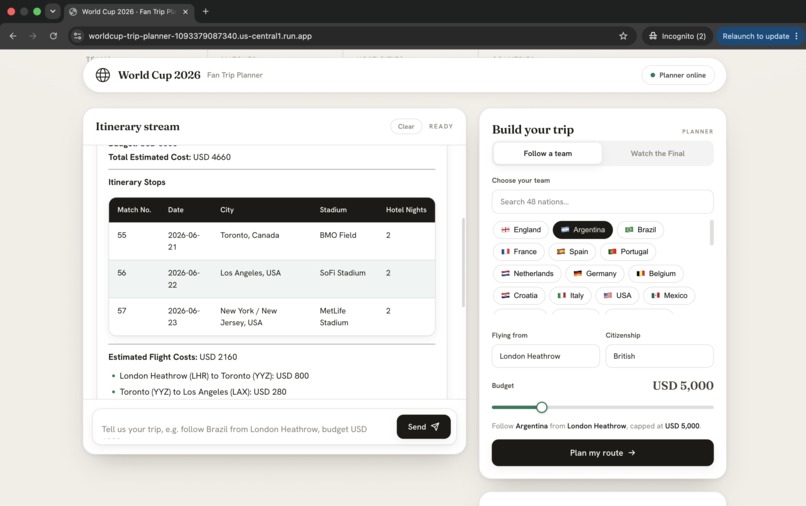Choose the Croatia team chip
The image size is (806, 506).
coord(519,296)
